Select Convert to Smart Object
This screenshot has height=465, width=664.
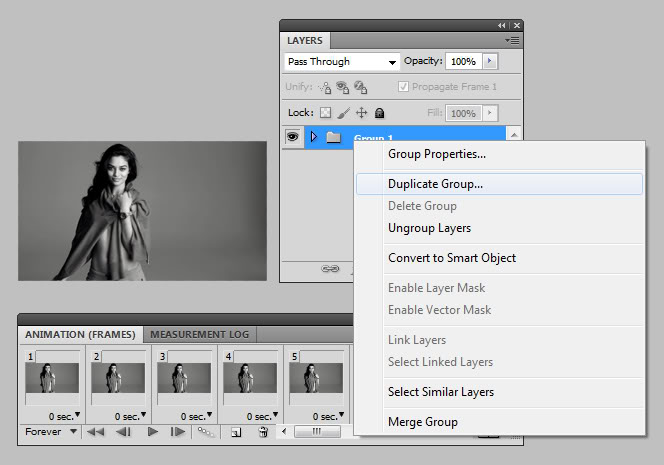pos(452,258)
